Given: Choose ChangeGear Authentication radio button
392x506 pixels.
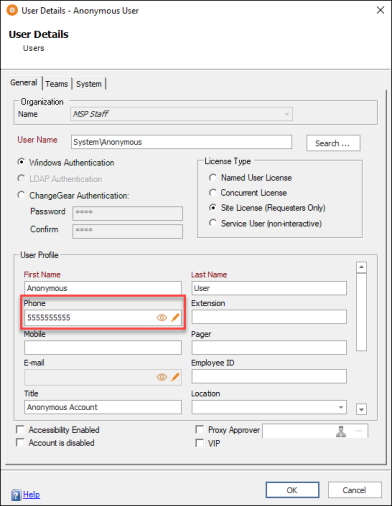Looking at the screenshot, I should pyautogui.click(x=21, y=195).
